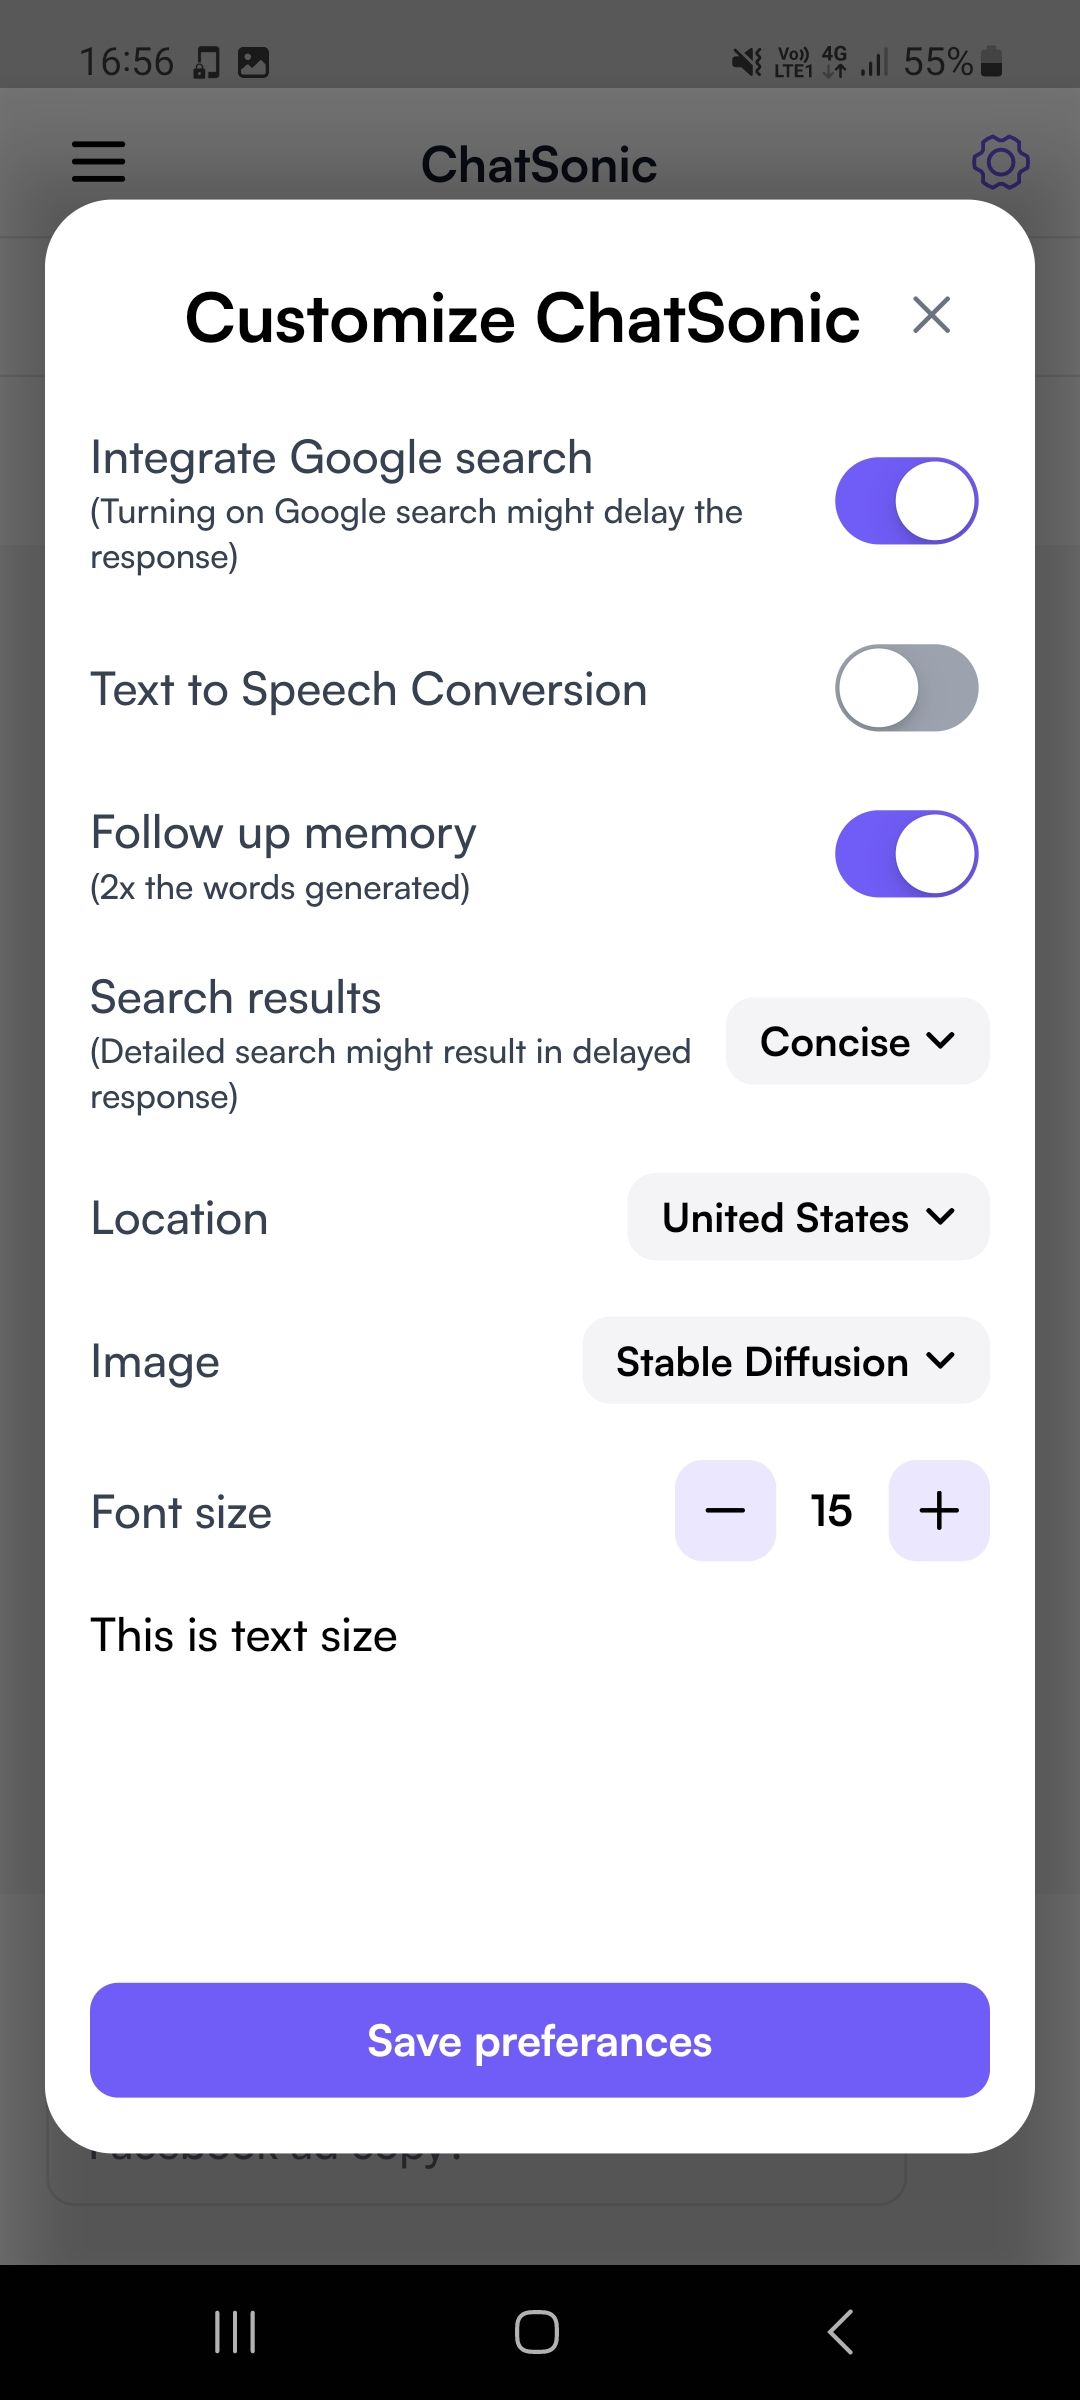The width and height of the screenshot is (1080, 2400).
Task: Close the Customize ChatSonic dialog
Action: point(931,315)
